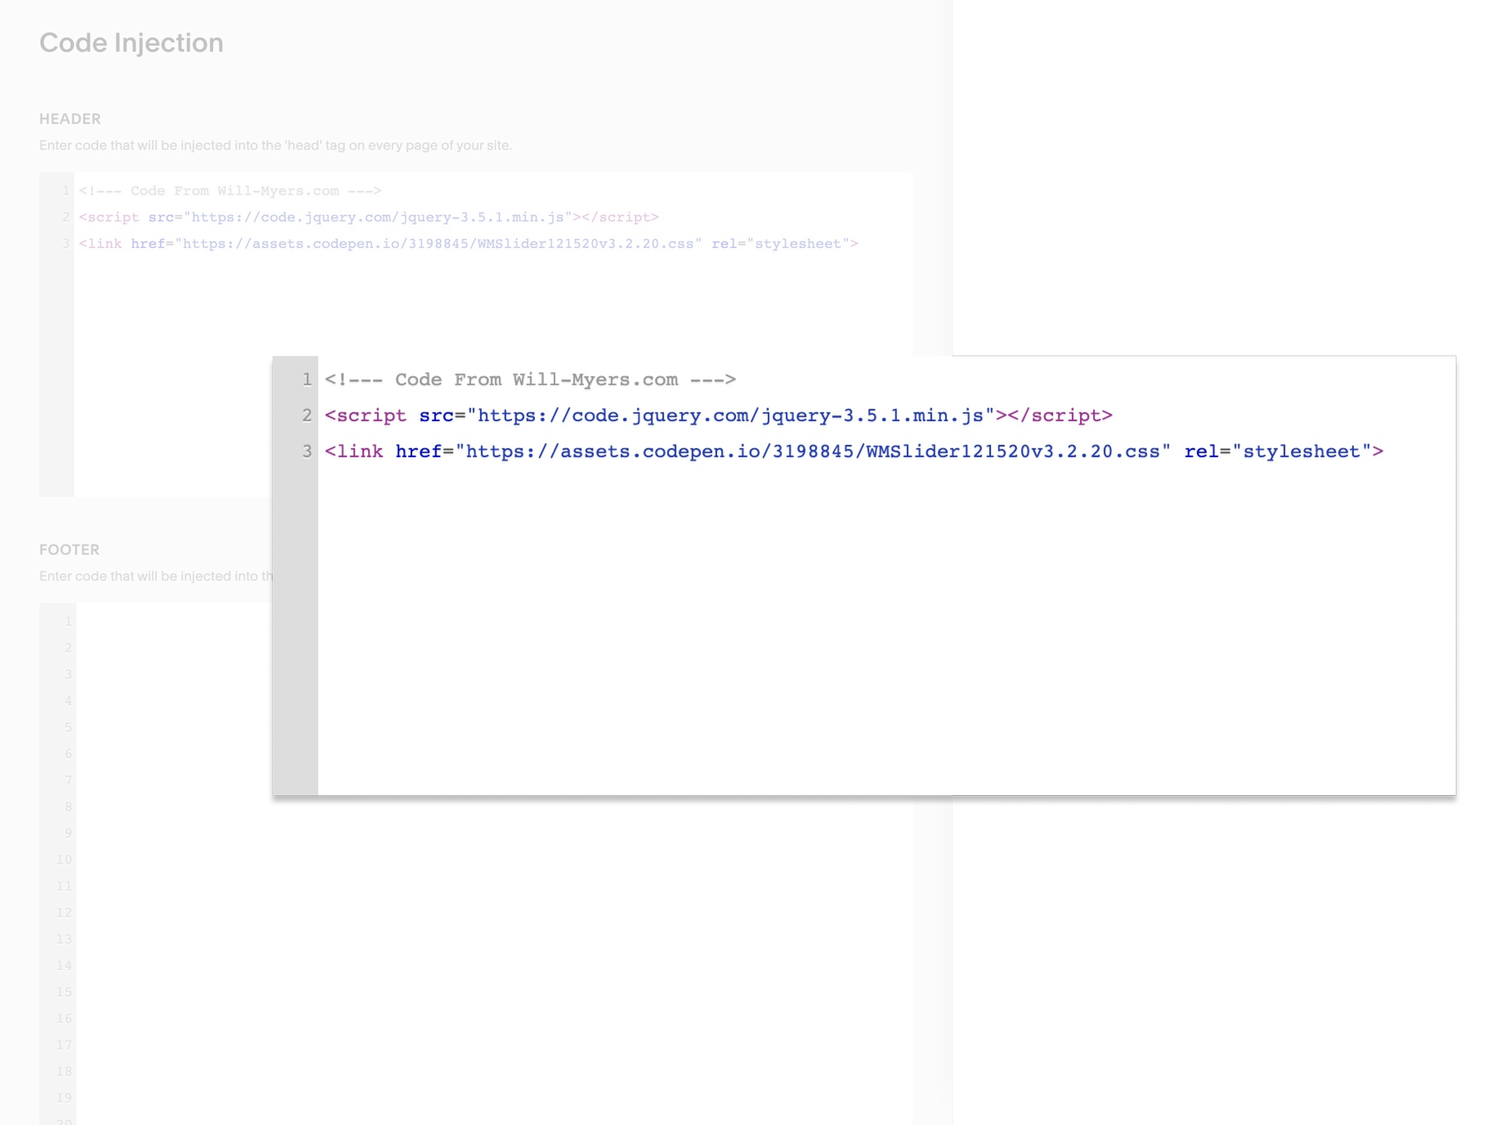1500x1125 pixels.
Task: Click the Code Injection page title
Action: pos(130,43)
